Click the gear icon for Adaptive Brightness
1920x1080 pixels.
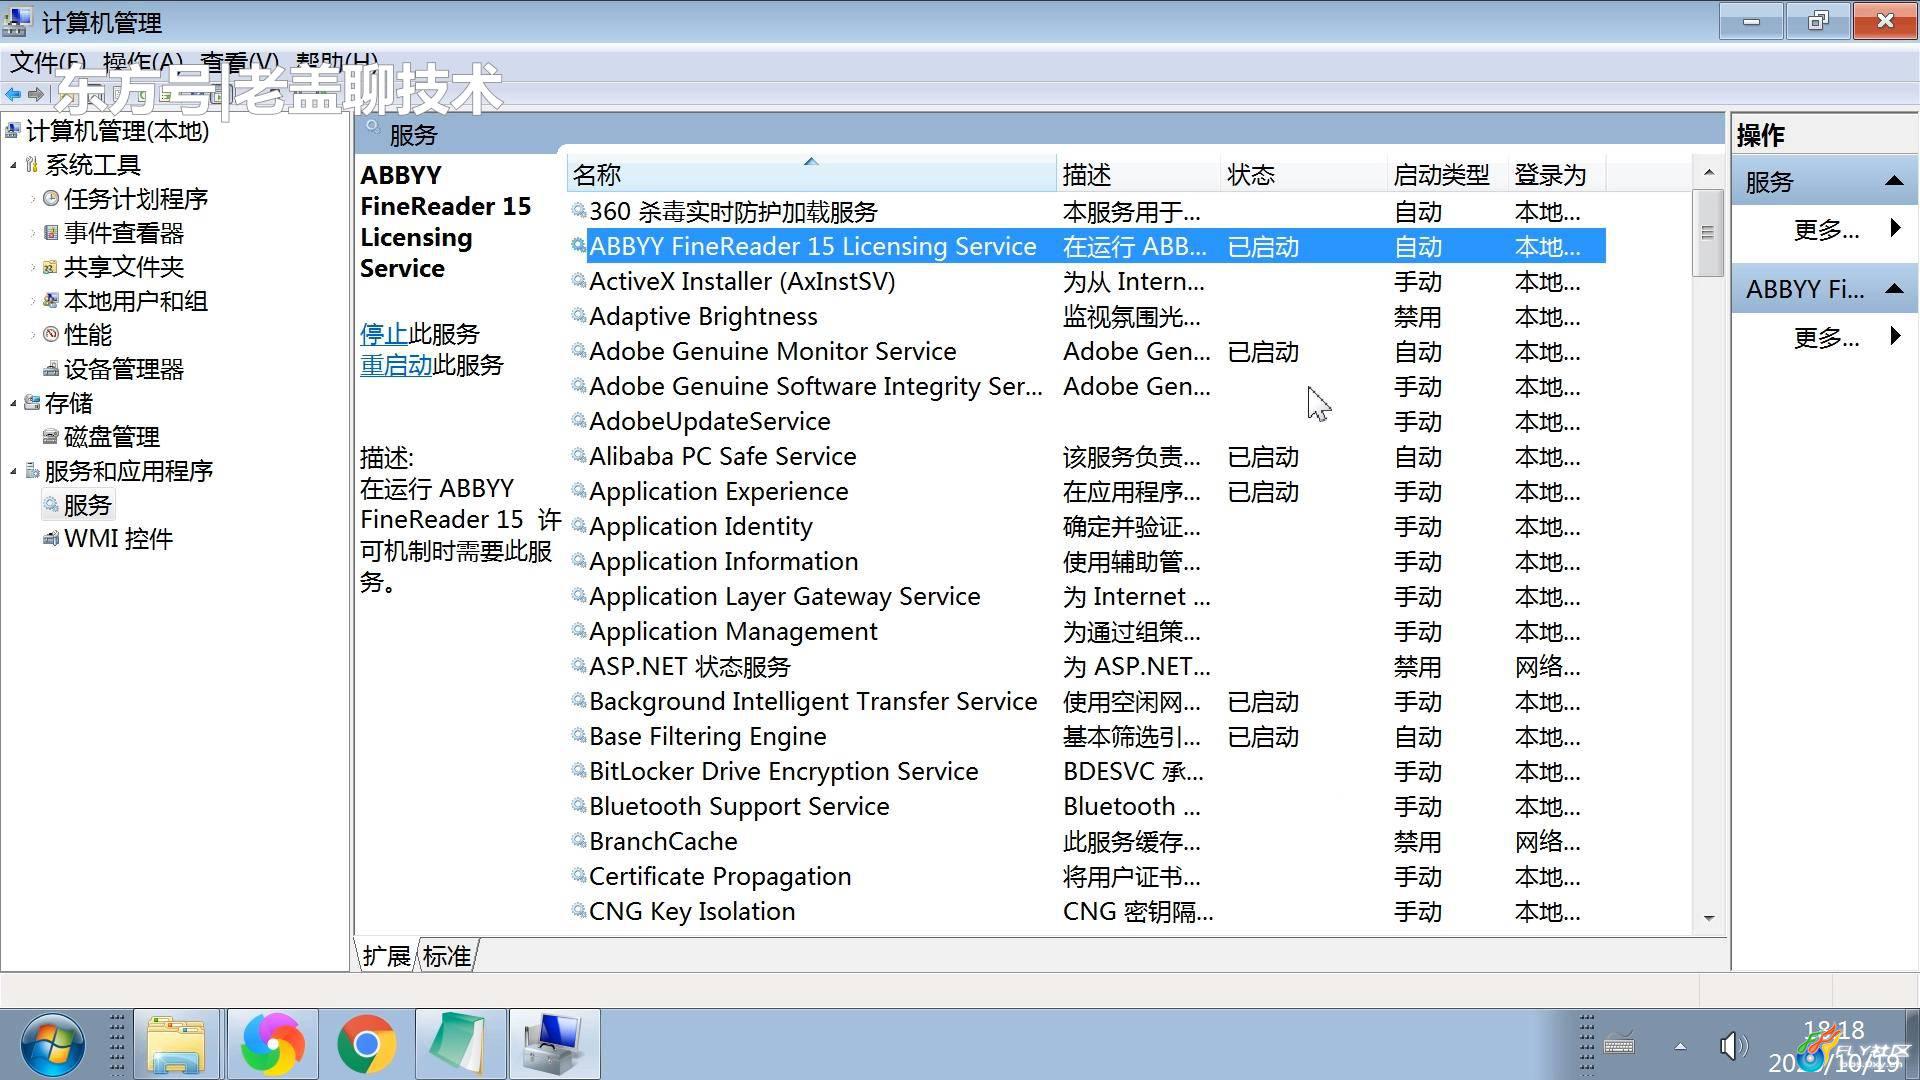coord(578,316)
